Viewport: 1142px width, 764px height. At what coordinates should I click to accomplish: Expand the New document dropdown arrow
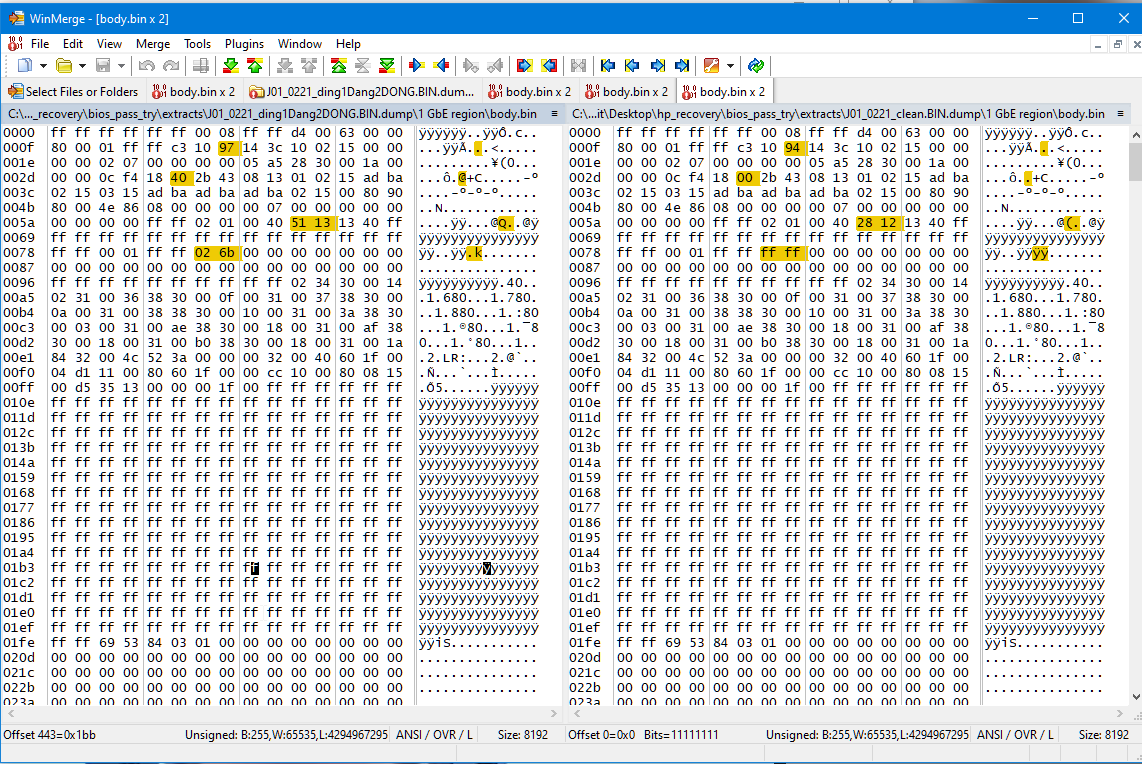[43, 66]
